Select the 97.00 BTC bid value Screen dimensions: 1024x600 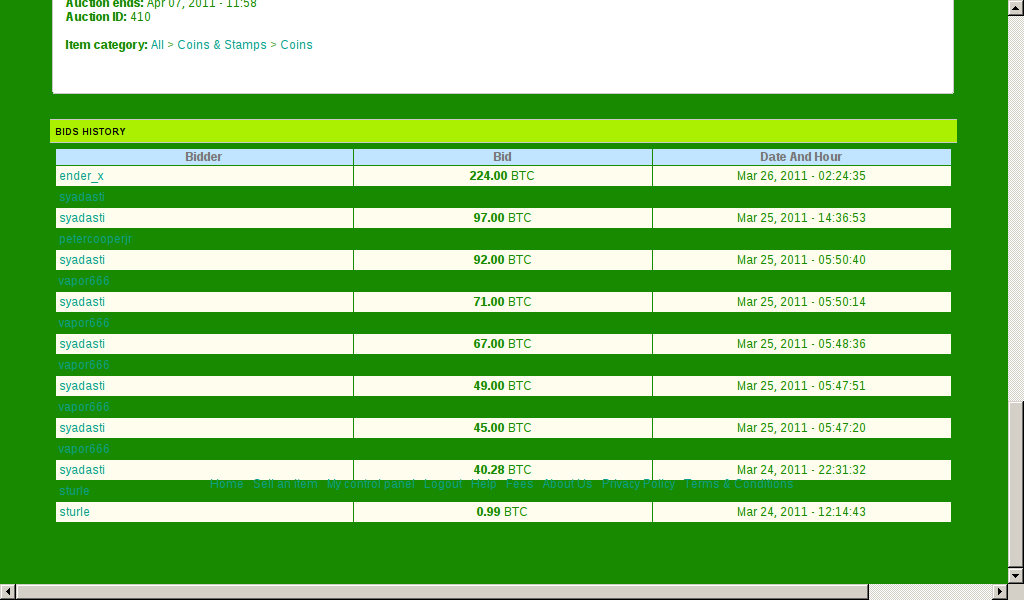(x=502, y=218)
